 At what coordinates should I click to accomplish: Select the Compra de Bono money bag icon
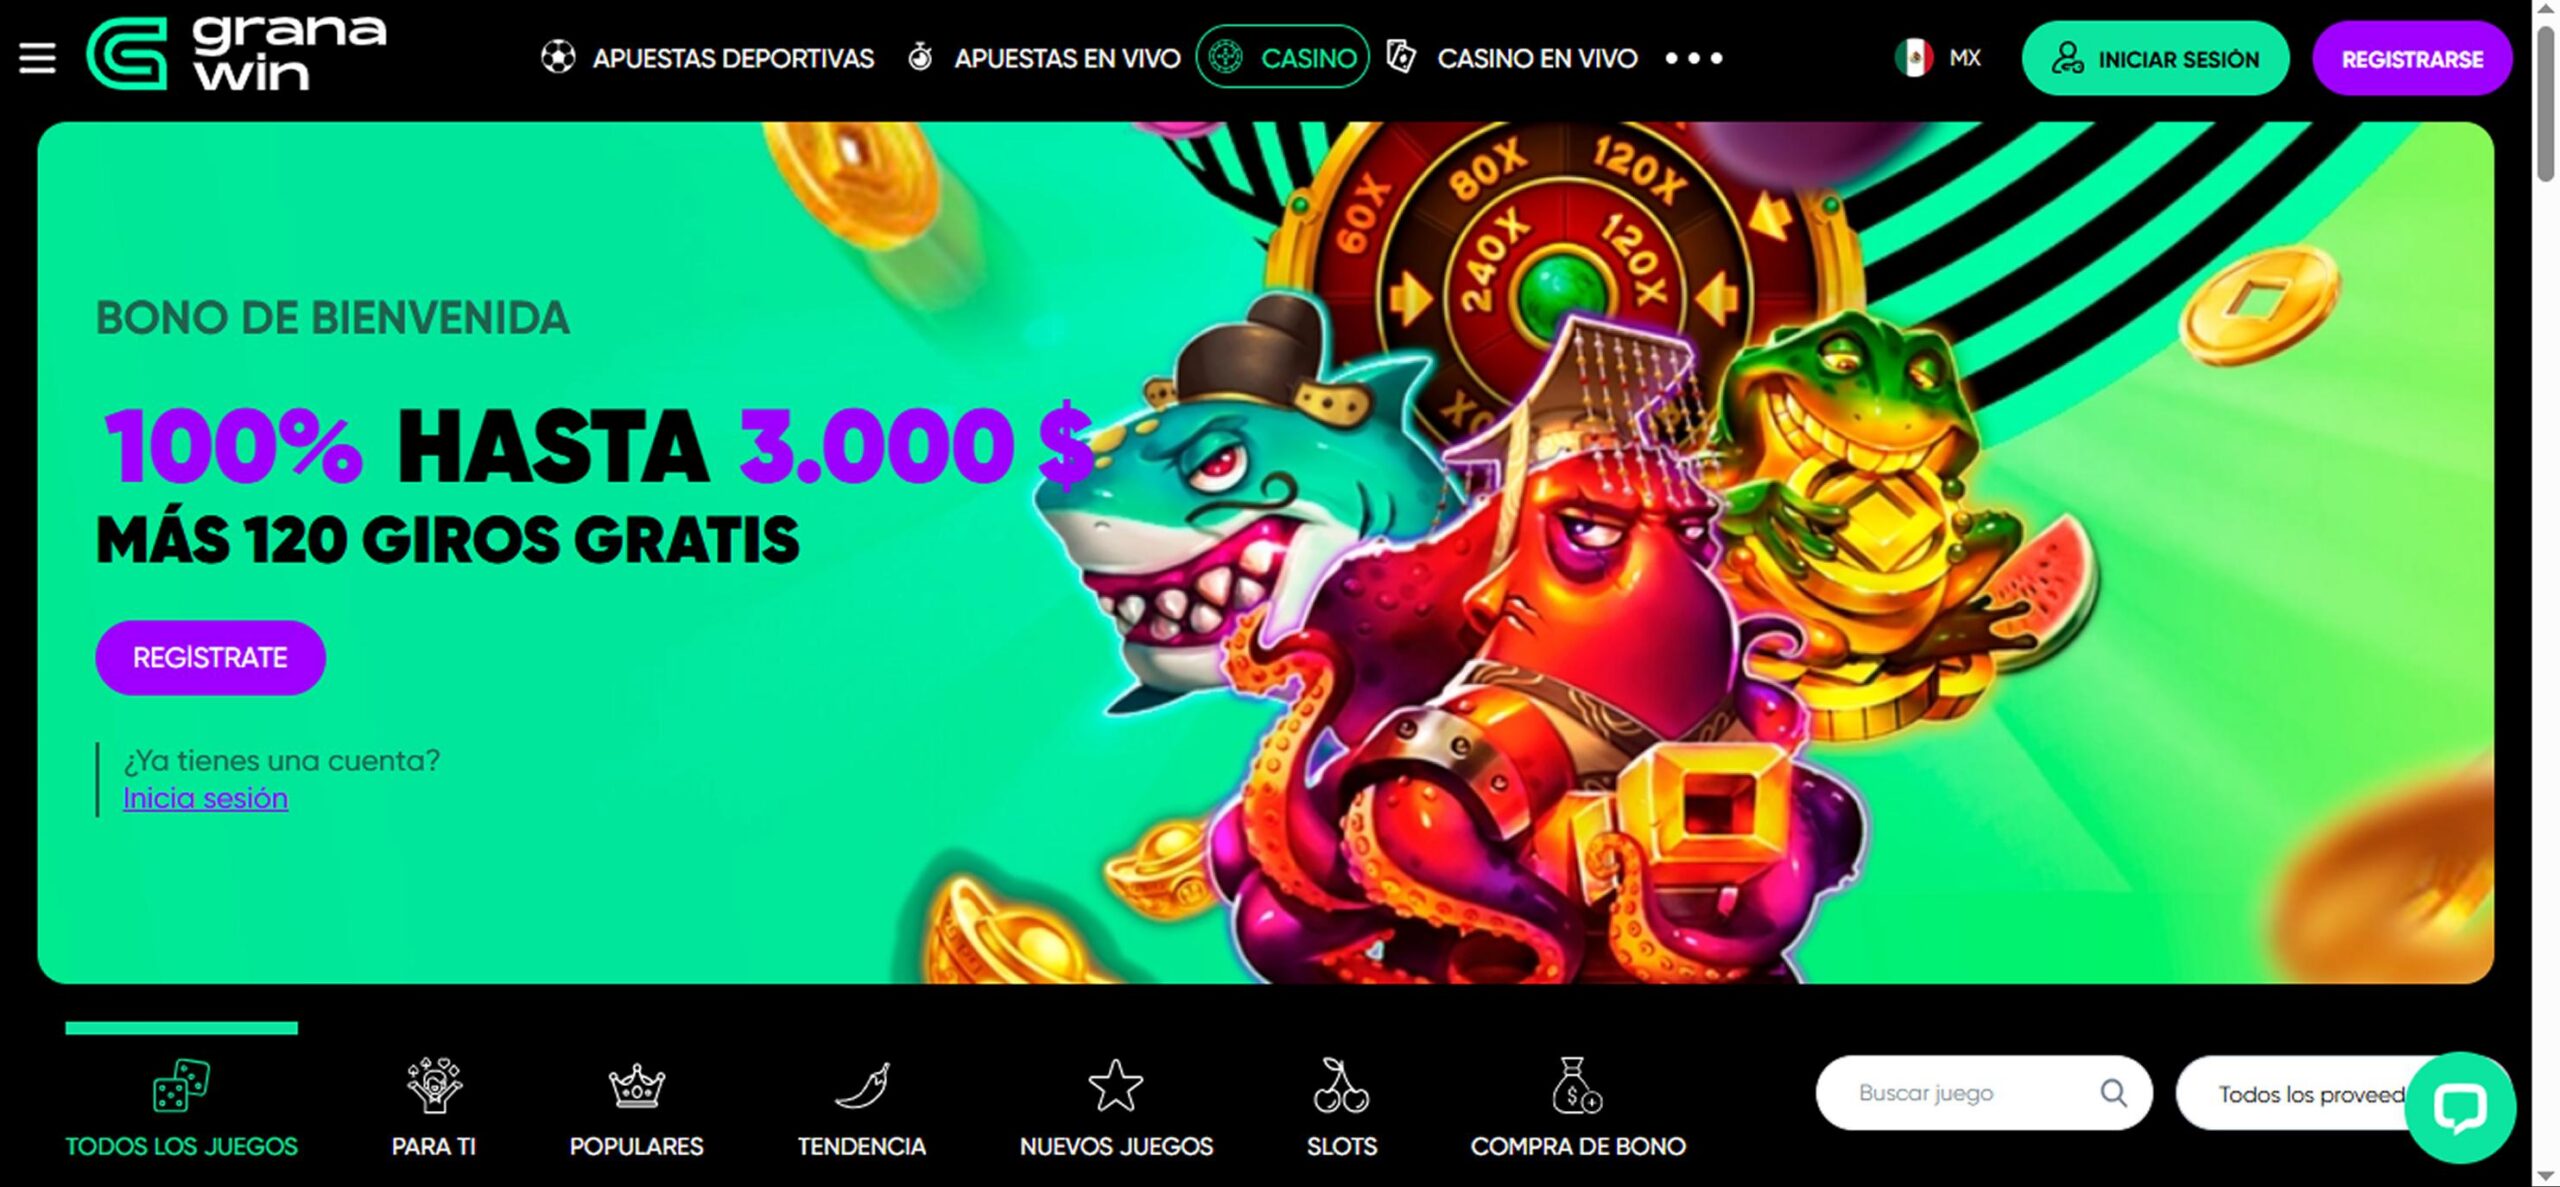[x=1577, y=1085]
